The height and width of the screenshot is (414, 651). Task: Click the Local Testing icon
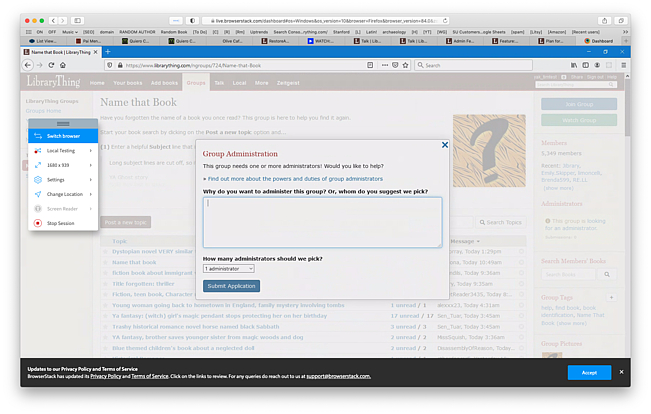38,150
